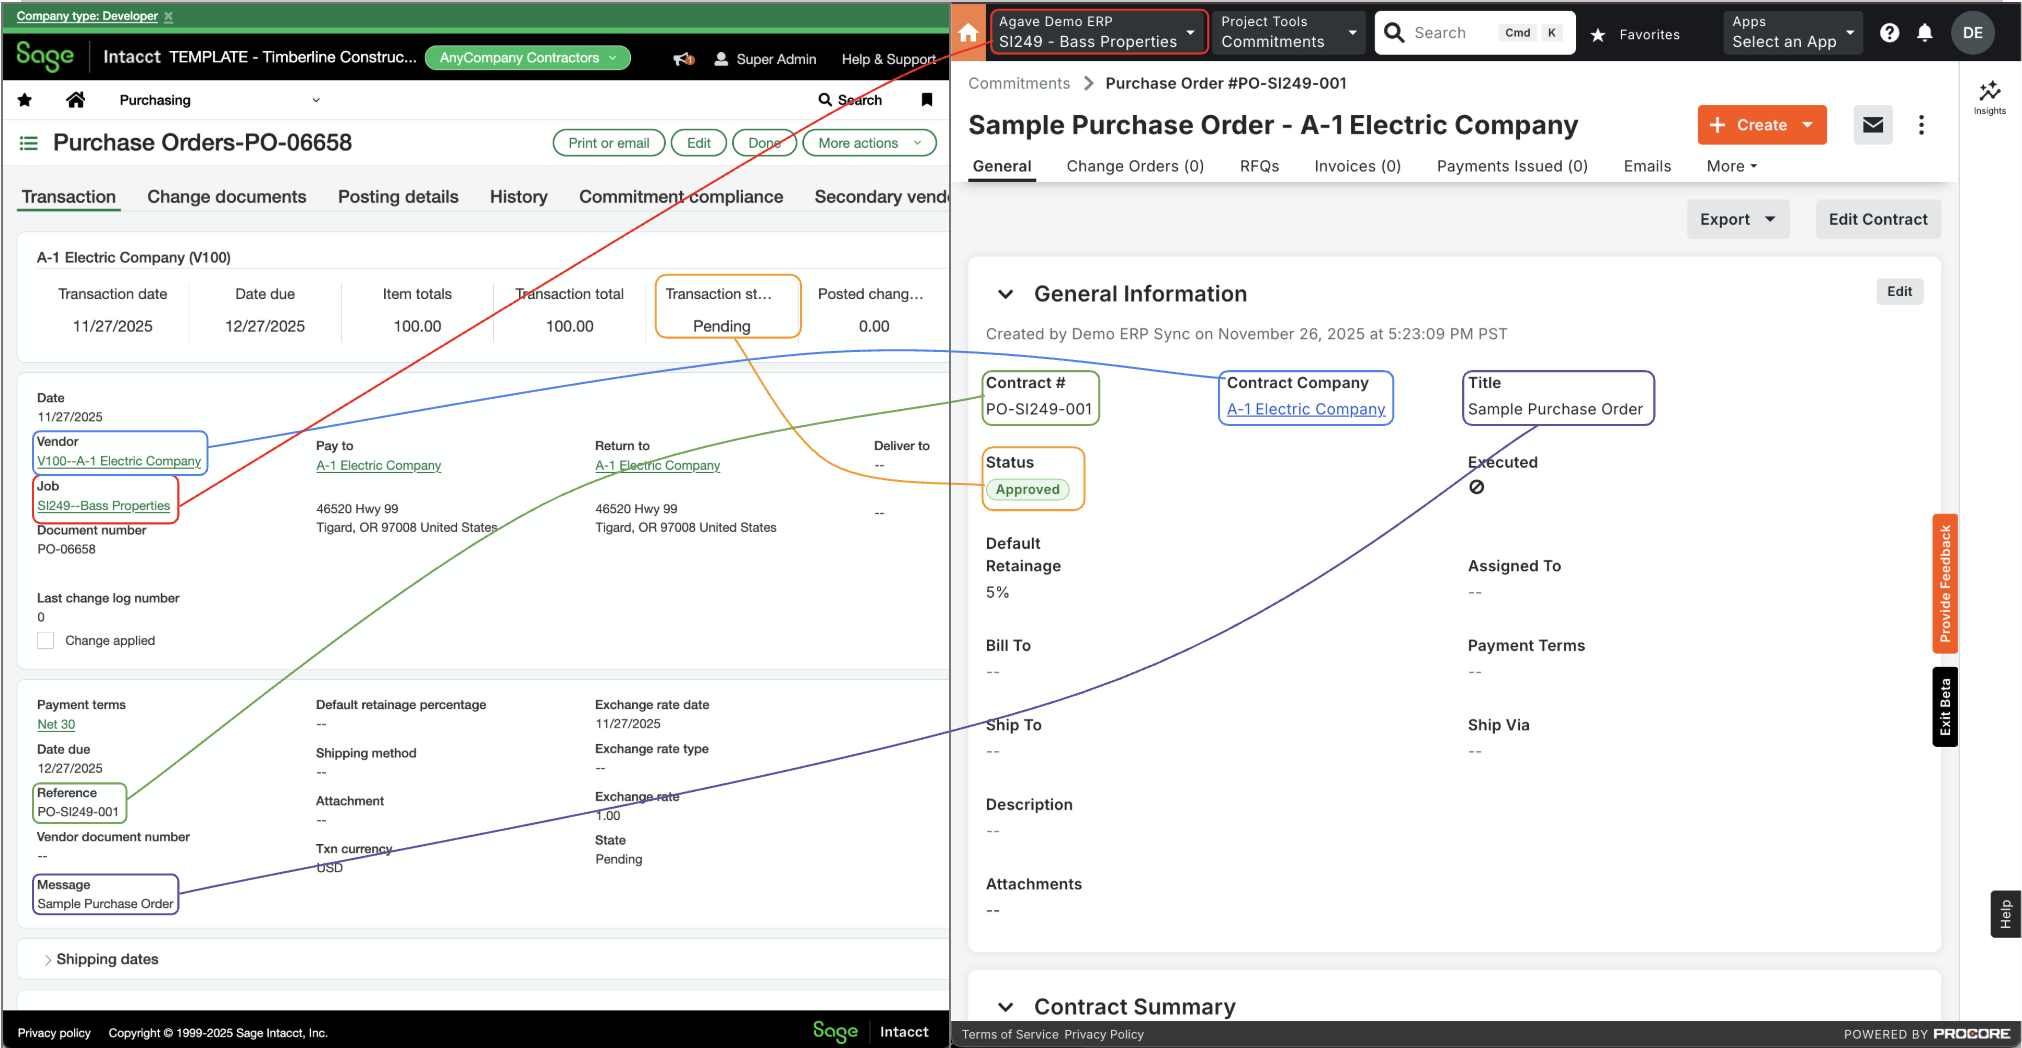2022x1048 pixels.
Task: Click the list icon beside Purchase Orders title
Action: click(28, 142)
